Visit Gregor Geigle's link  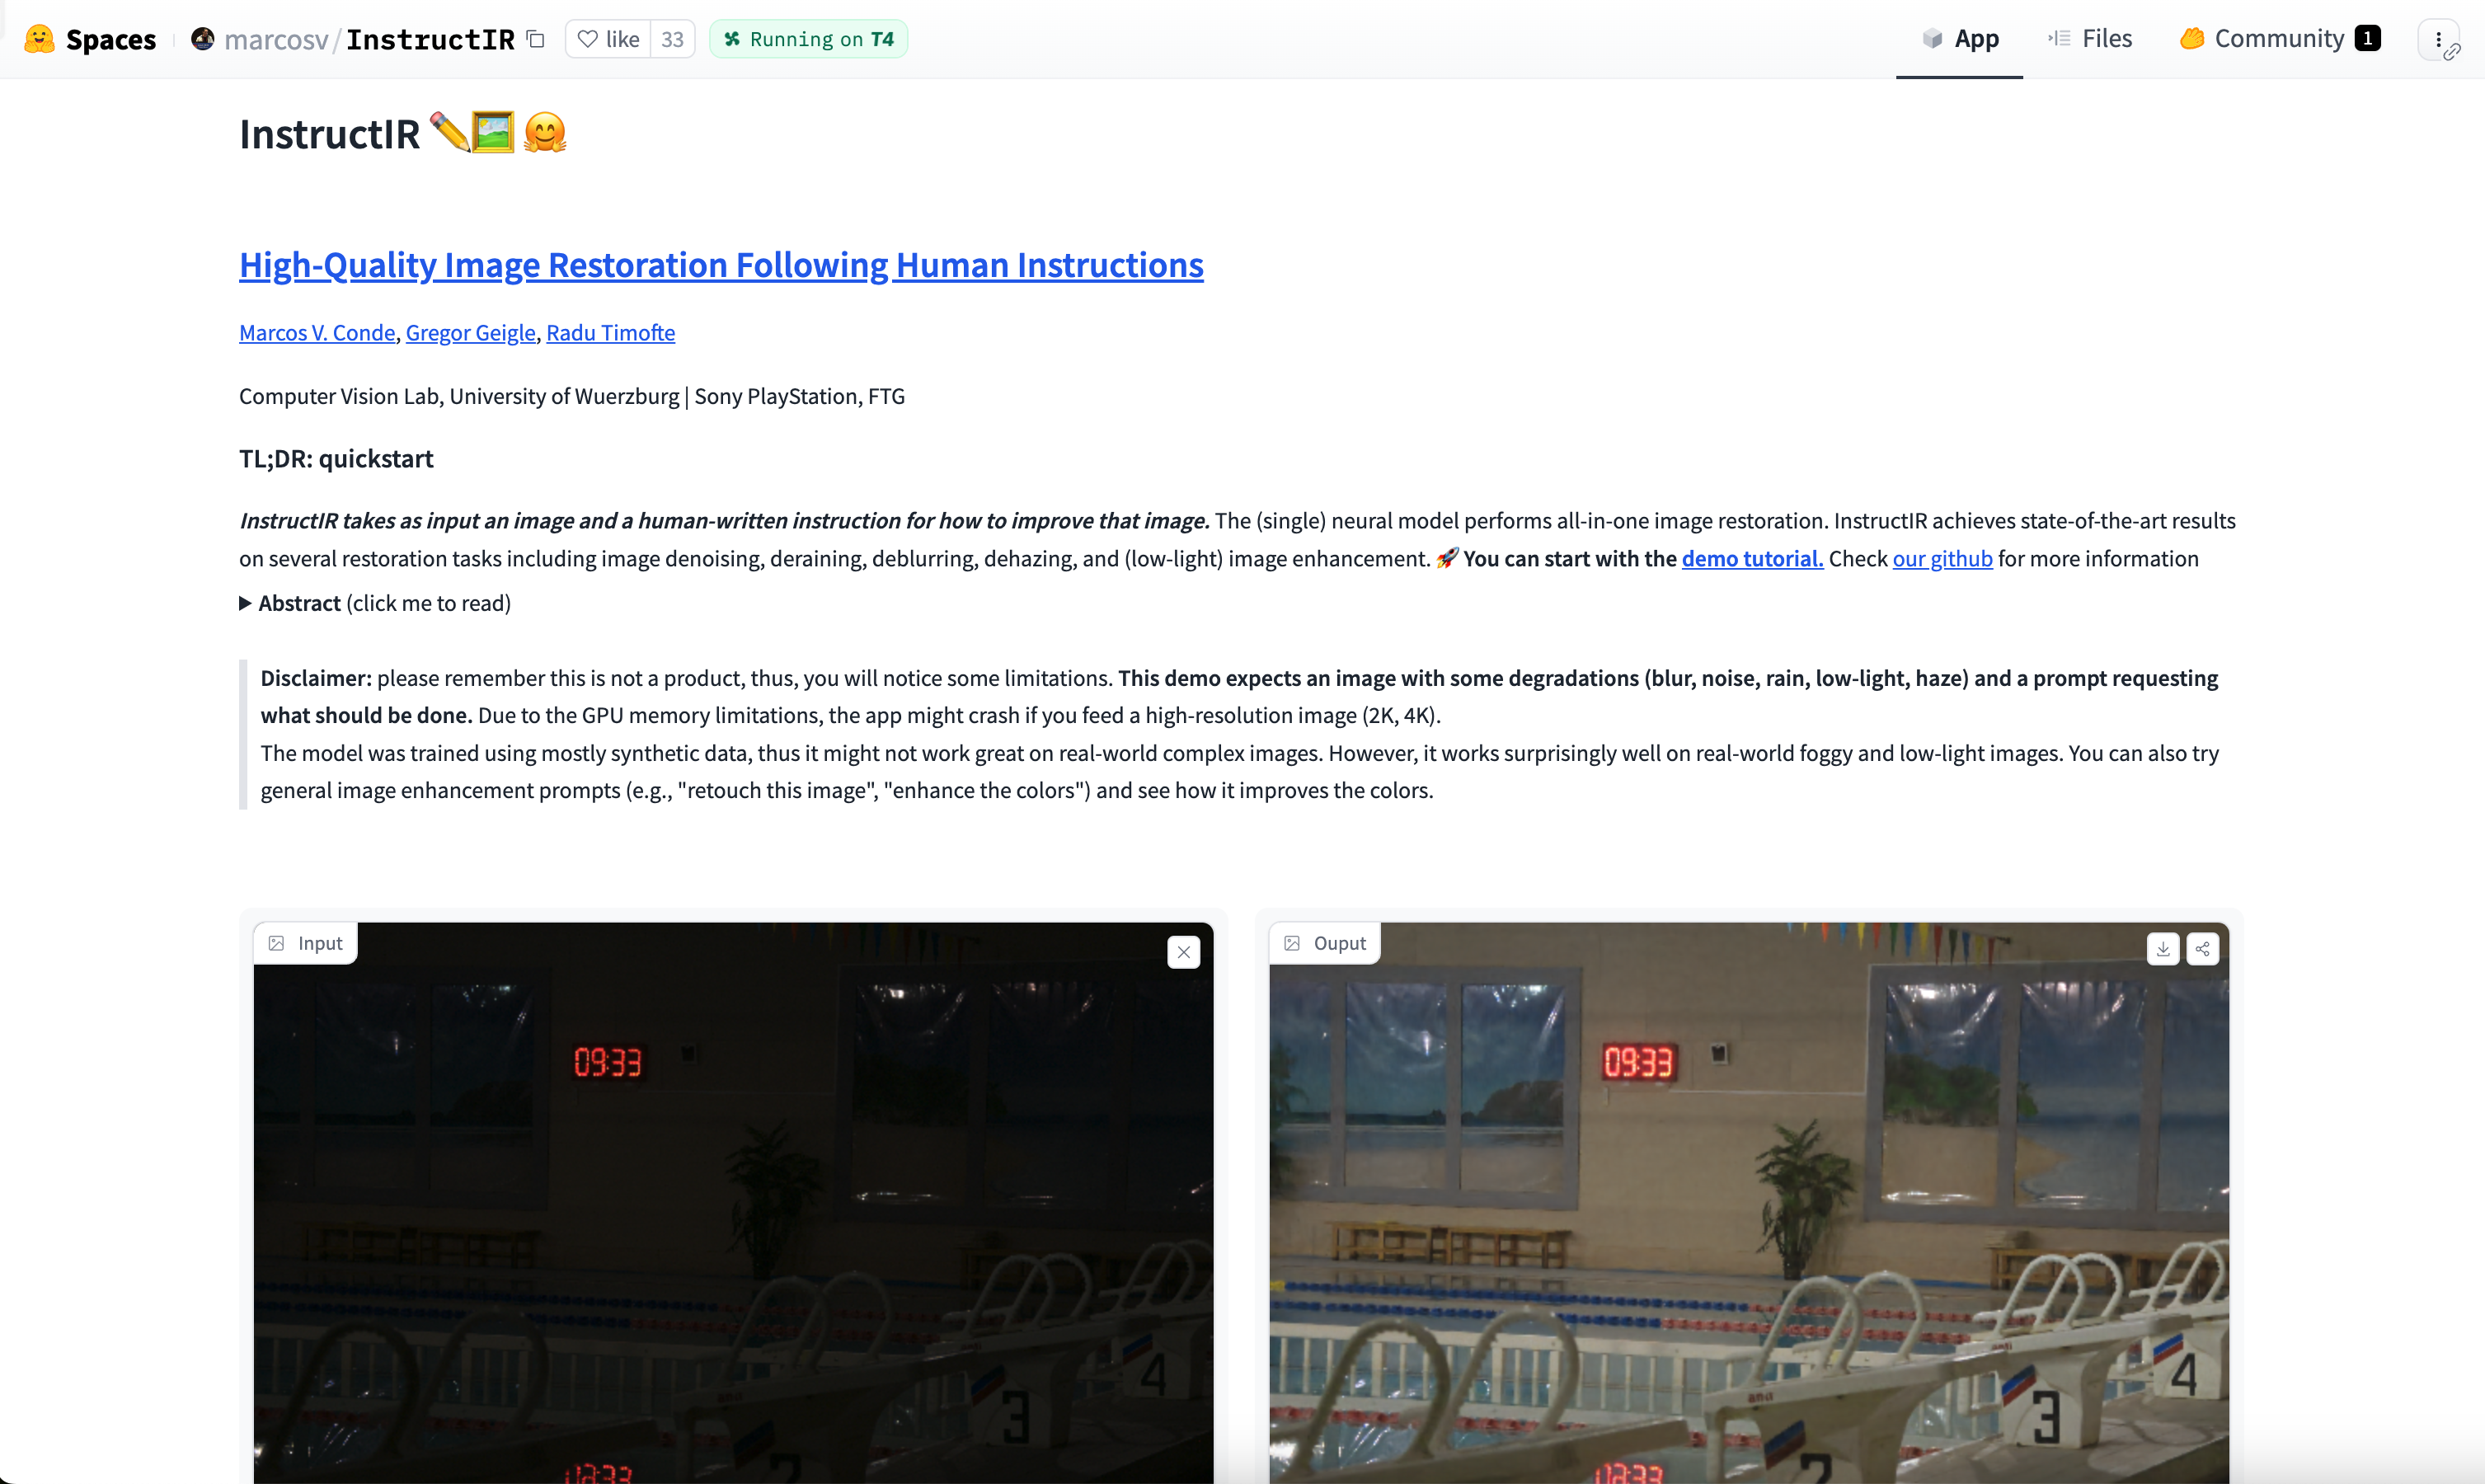[x=470, y=333]
